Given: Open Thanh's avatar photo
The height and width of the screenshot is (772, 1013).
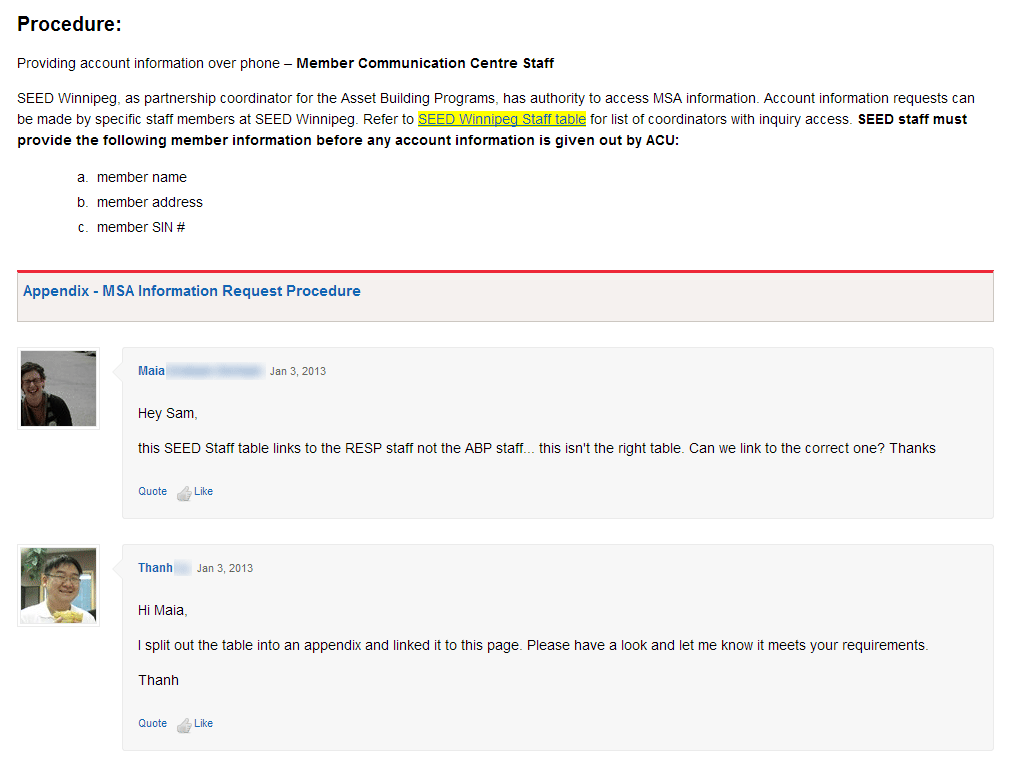Looking at the screenshot, I should click(58, 585).
